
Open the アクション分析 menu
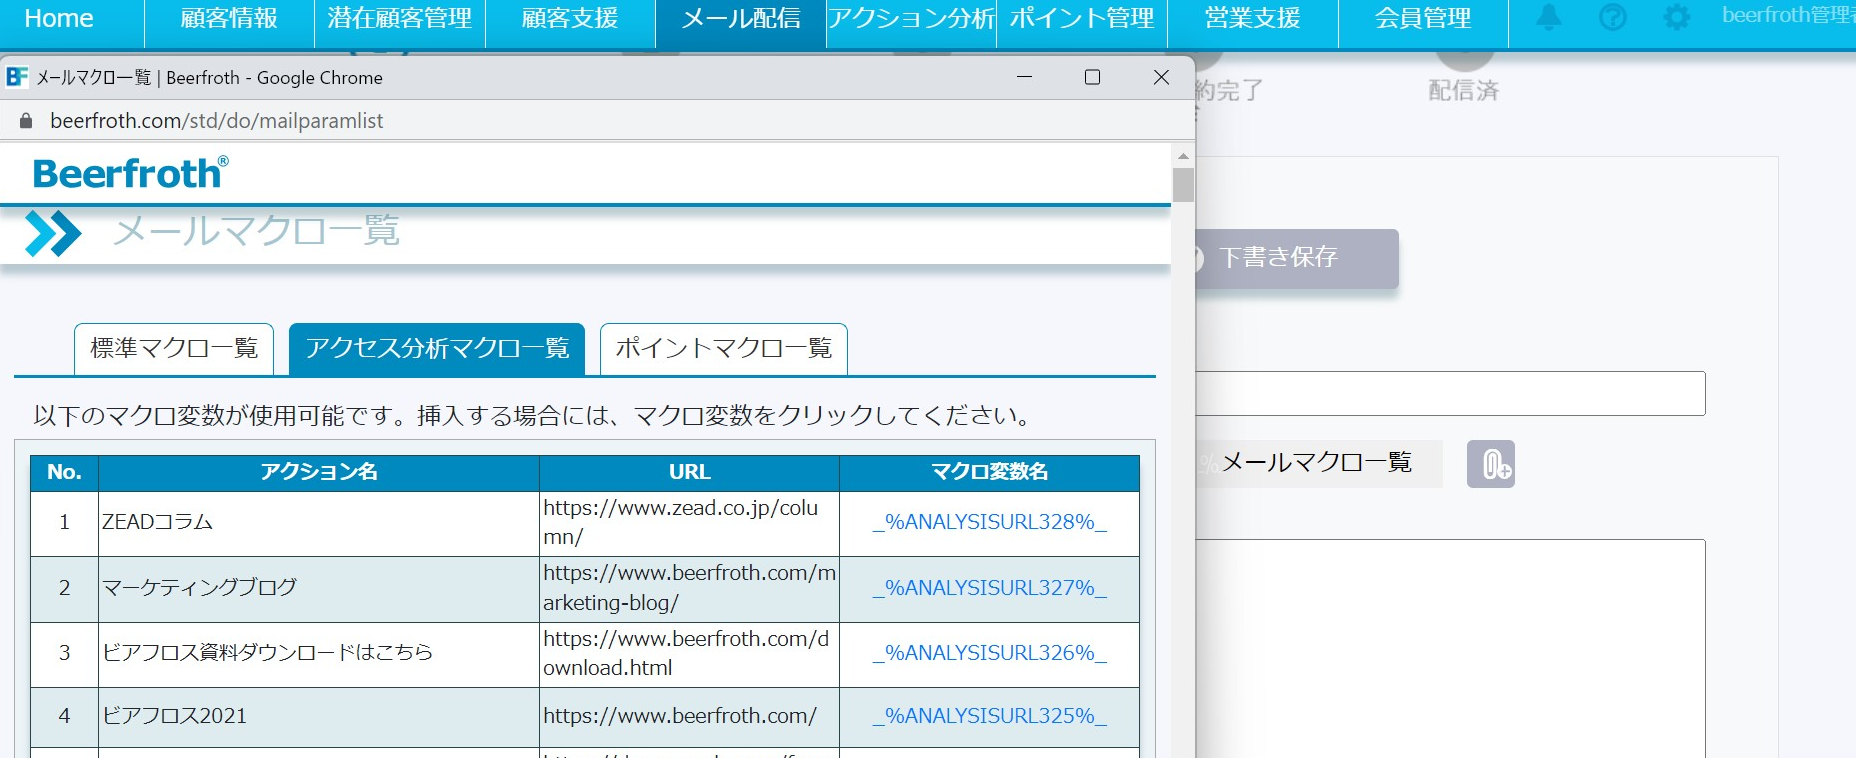pyautogui.click(x=911, y=19)
